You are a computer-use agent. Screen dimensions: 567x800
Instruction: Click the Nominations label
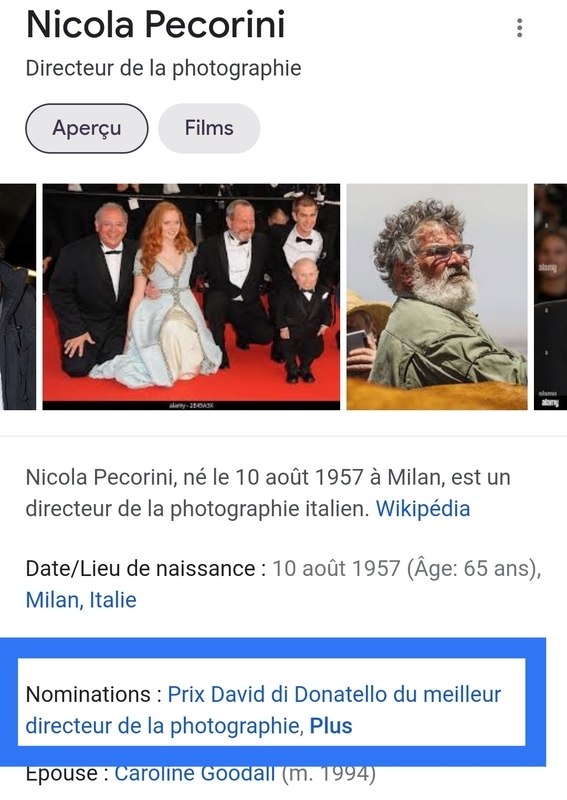tap(93, 694)
